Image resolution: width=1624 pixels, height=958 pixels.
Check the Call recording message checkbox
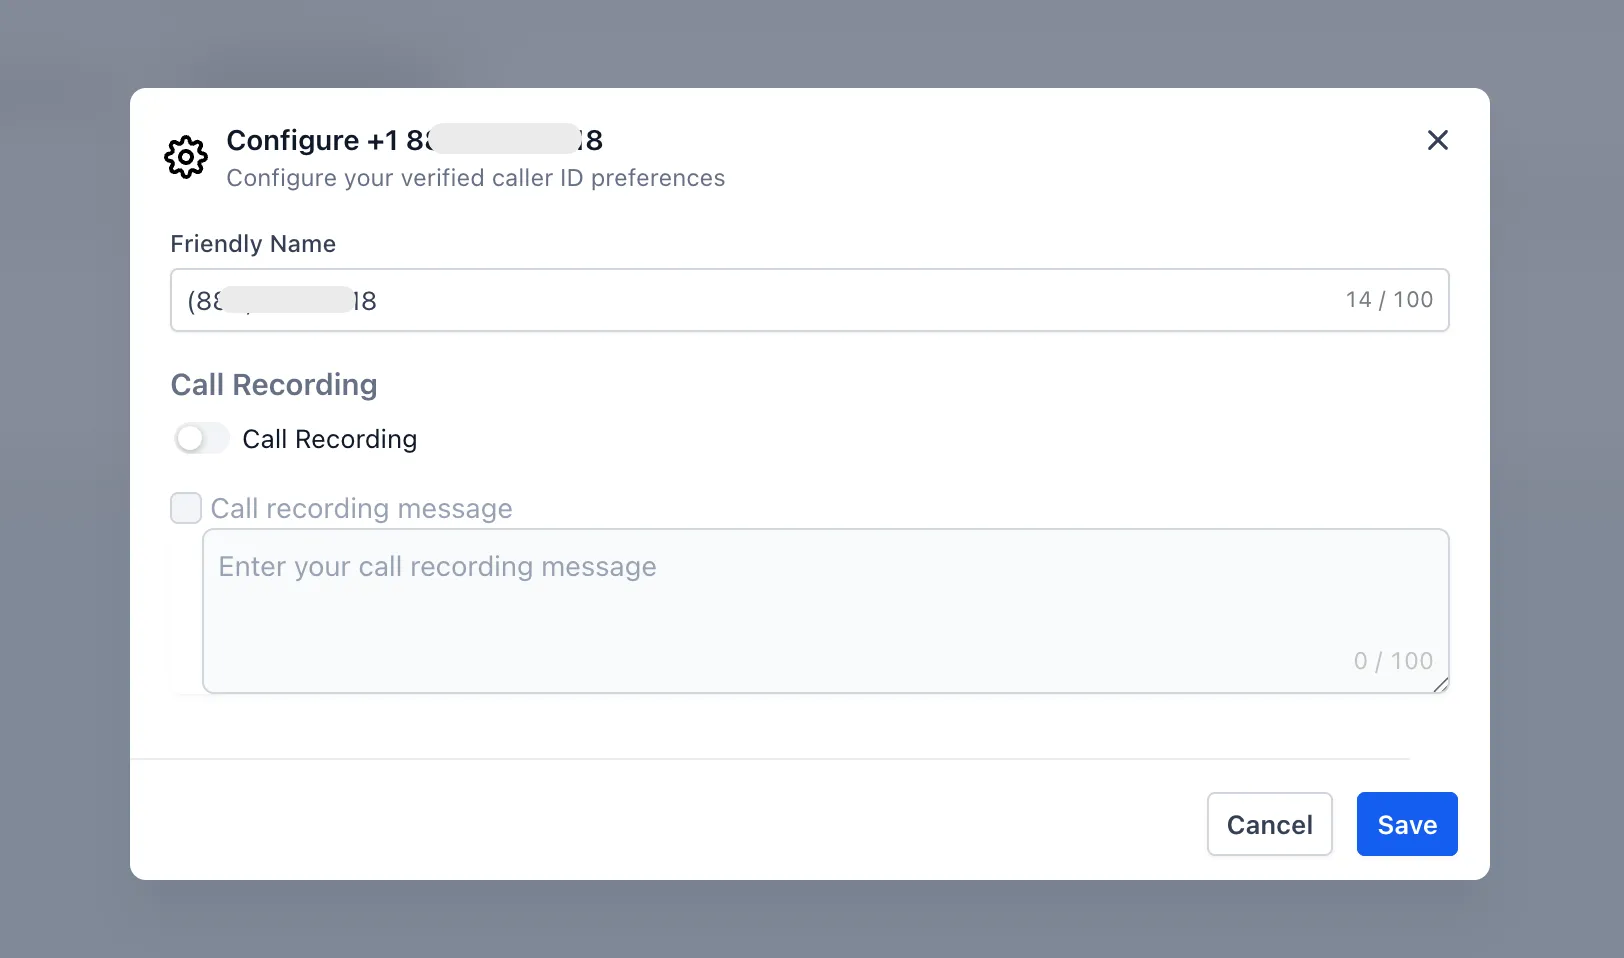pos(185,508)
